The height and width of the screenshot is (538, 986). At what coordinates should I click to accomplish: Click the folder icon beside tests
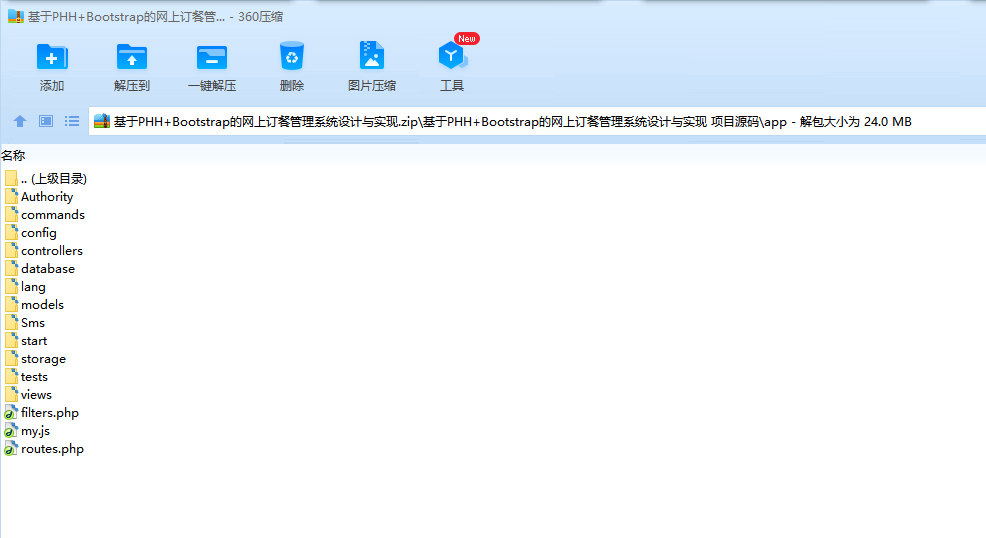pyautogui.click(x=11, y=376)
